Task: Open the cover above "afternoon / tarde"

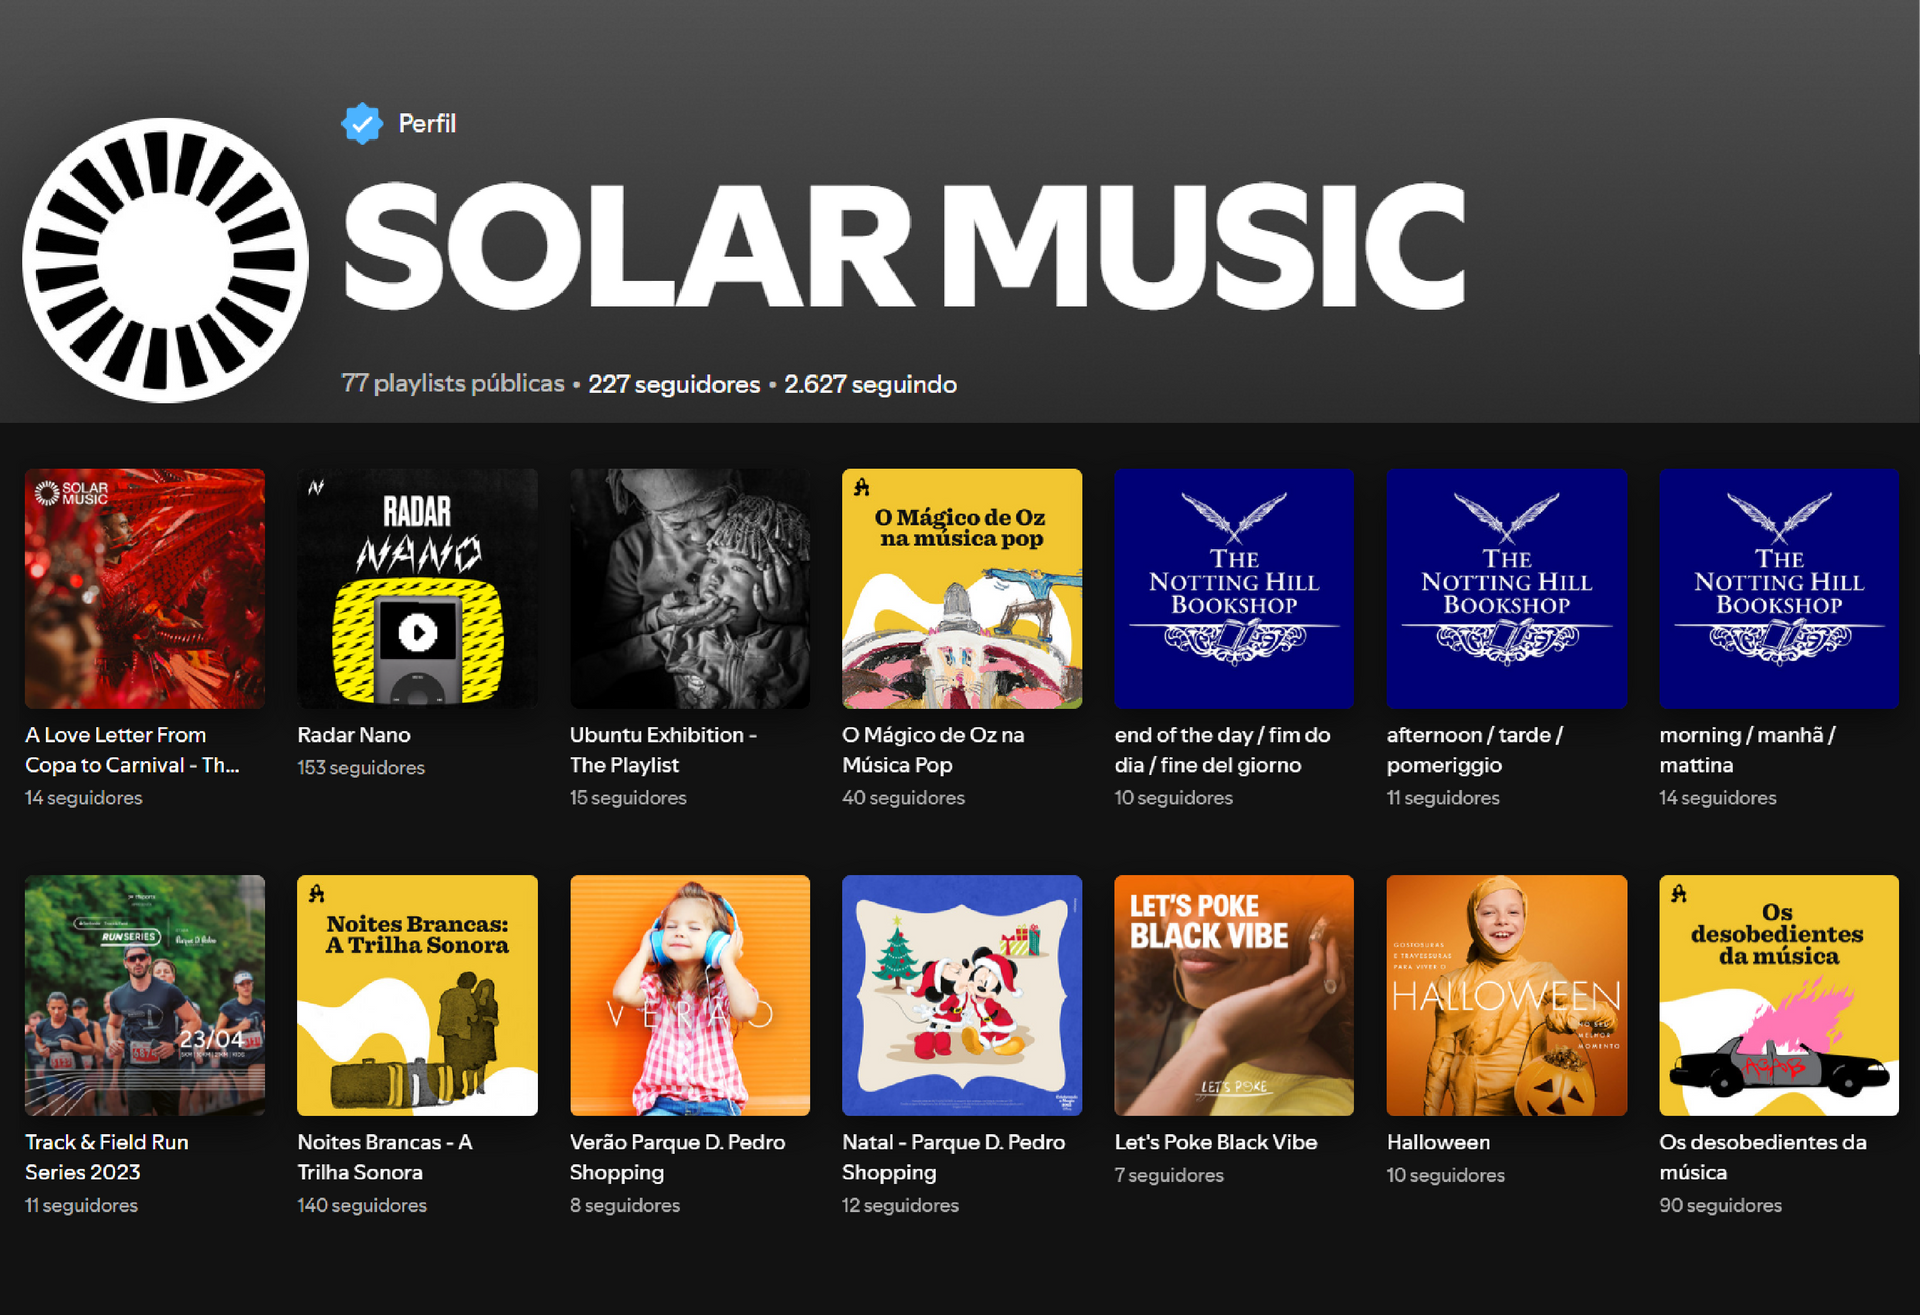Action: click(x=1507, y=589)
